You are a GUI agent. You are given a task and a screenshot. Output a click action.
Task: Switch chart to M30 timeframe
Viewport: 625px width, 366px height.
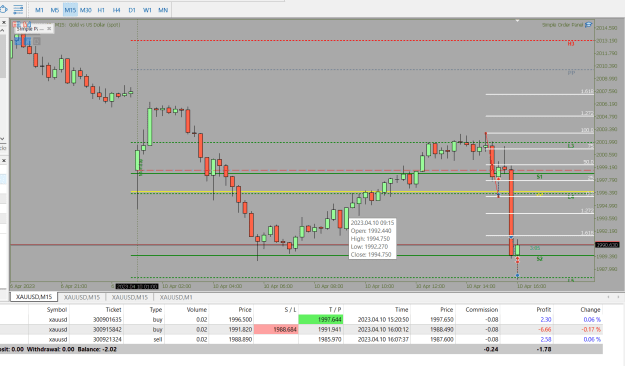85,10
